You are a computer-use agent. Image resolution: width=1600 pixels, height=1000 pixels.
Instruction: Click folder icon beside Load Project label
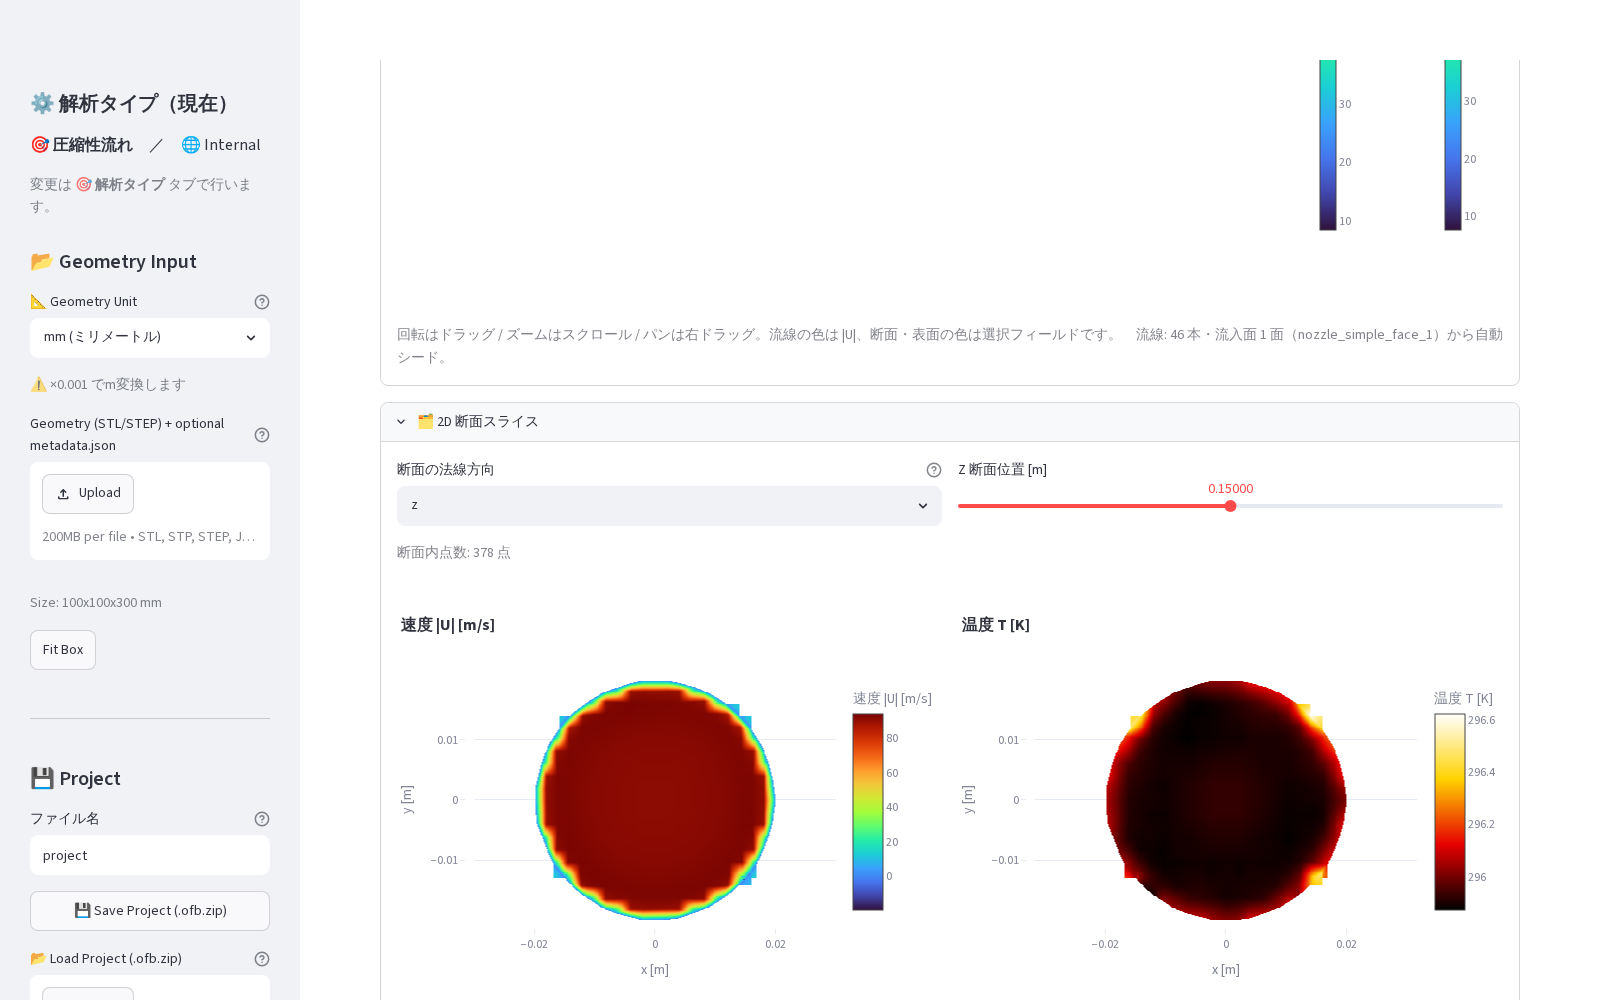click(38, 959)
